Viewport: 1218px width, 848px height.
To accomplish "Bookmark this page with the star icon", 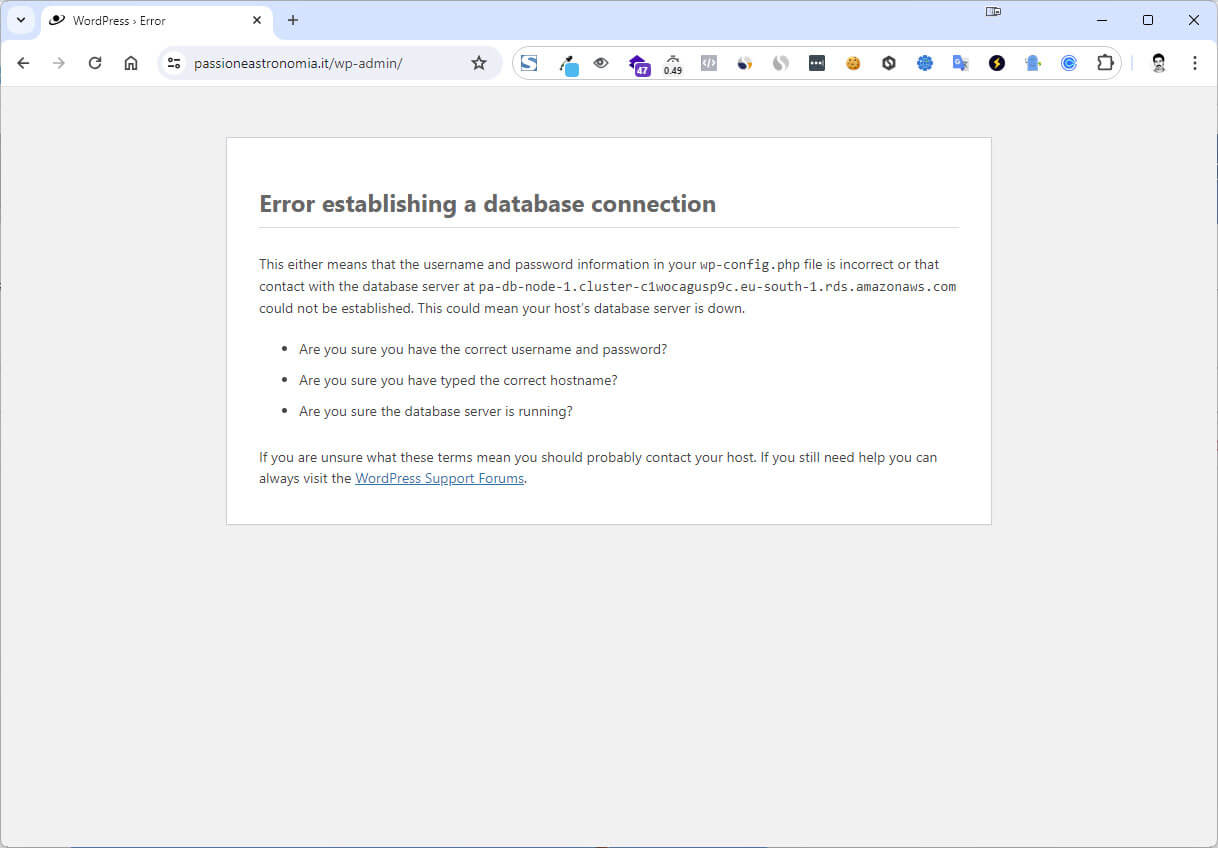I will pyautogui.click(x=479, y=63).
